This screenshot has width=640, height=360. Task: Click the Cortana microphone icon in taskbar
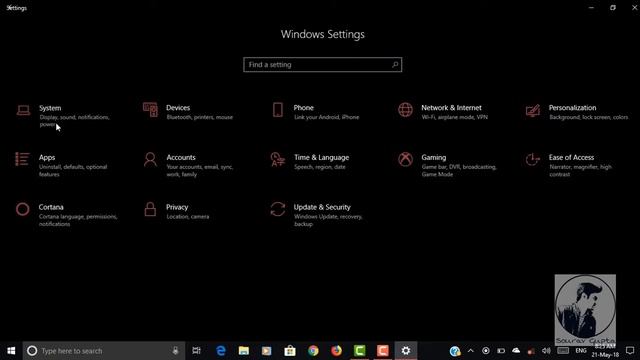(x=175, y=351)
